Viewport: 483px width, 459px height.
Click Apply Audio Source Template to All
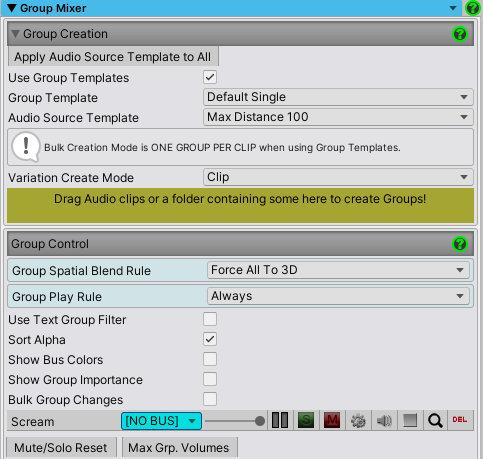pyautogui.click(x=113, y=57)
